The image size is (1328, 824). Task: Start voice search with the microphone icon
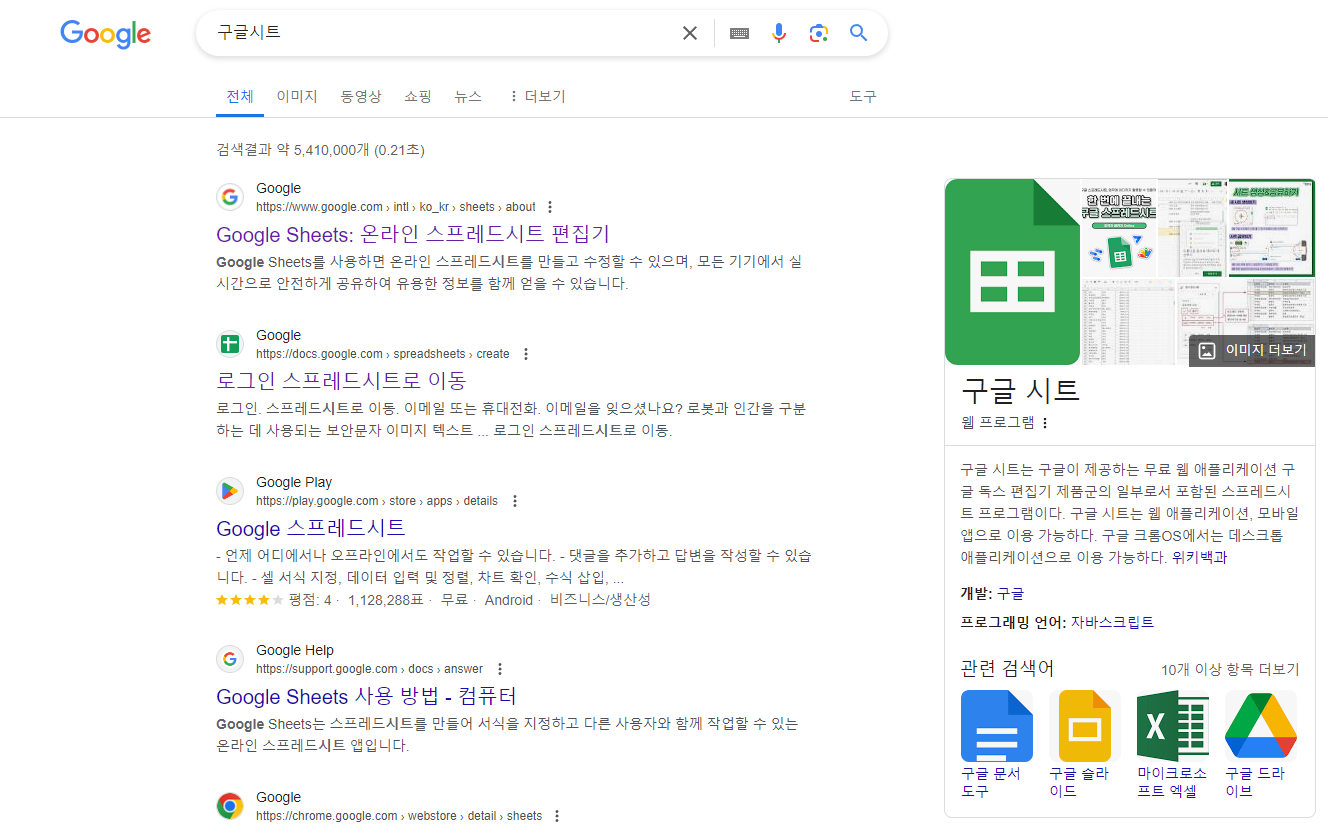click(779, 33)
